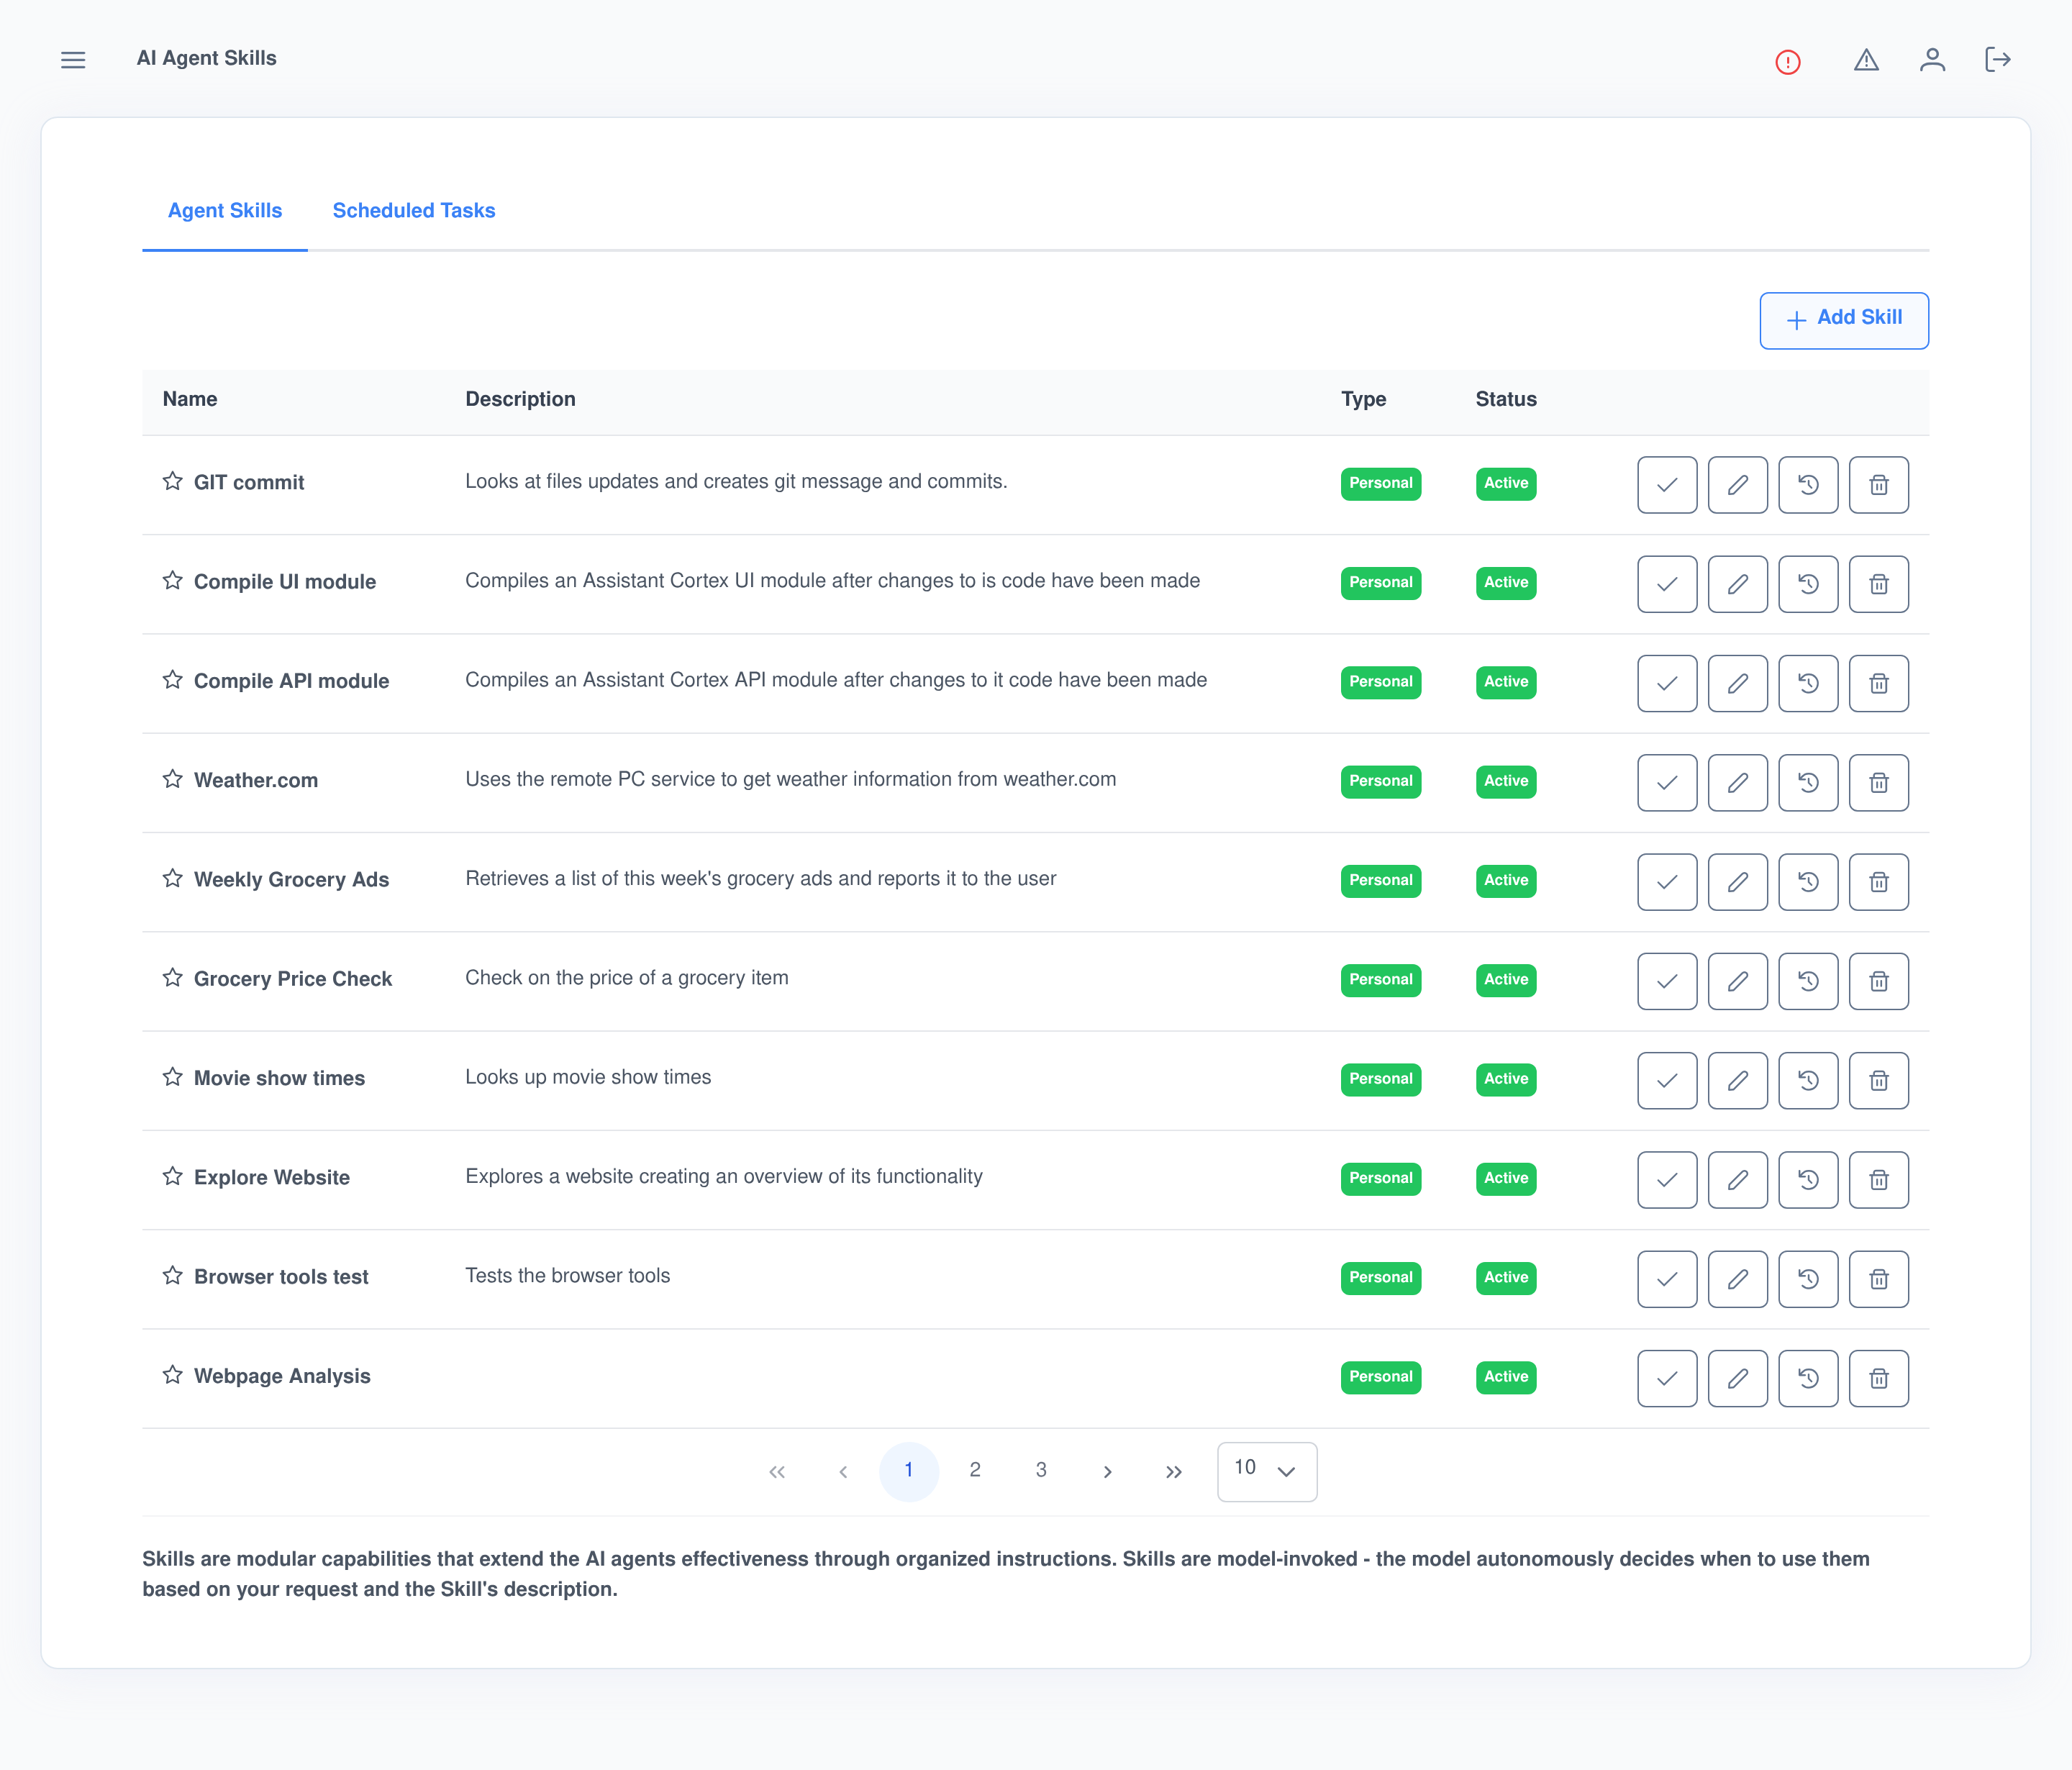The width and height of the screenshot is (2072, 1770).
Task: Edit the Webpage Analysis skill
Action: (x=1738, y=1379)
